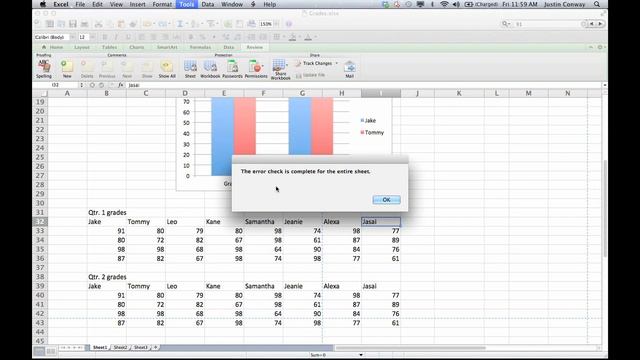Click the AutoSum sigma icon
The height and width of the screenshot is (360, 640).
[x=180, y=24]
